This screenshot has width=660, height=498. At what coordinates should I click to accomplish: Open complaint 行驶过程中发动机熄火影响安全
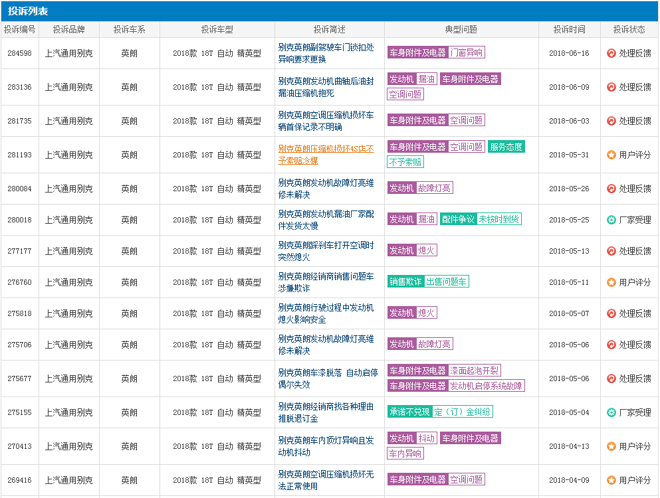[326, 313]
